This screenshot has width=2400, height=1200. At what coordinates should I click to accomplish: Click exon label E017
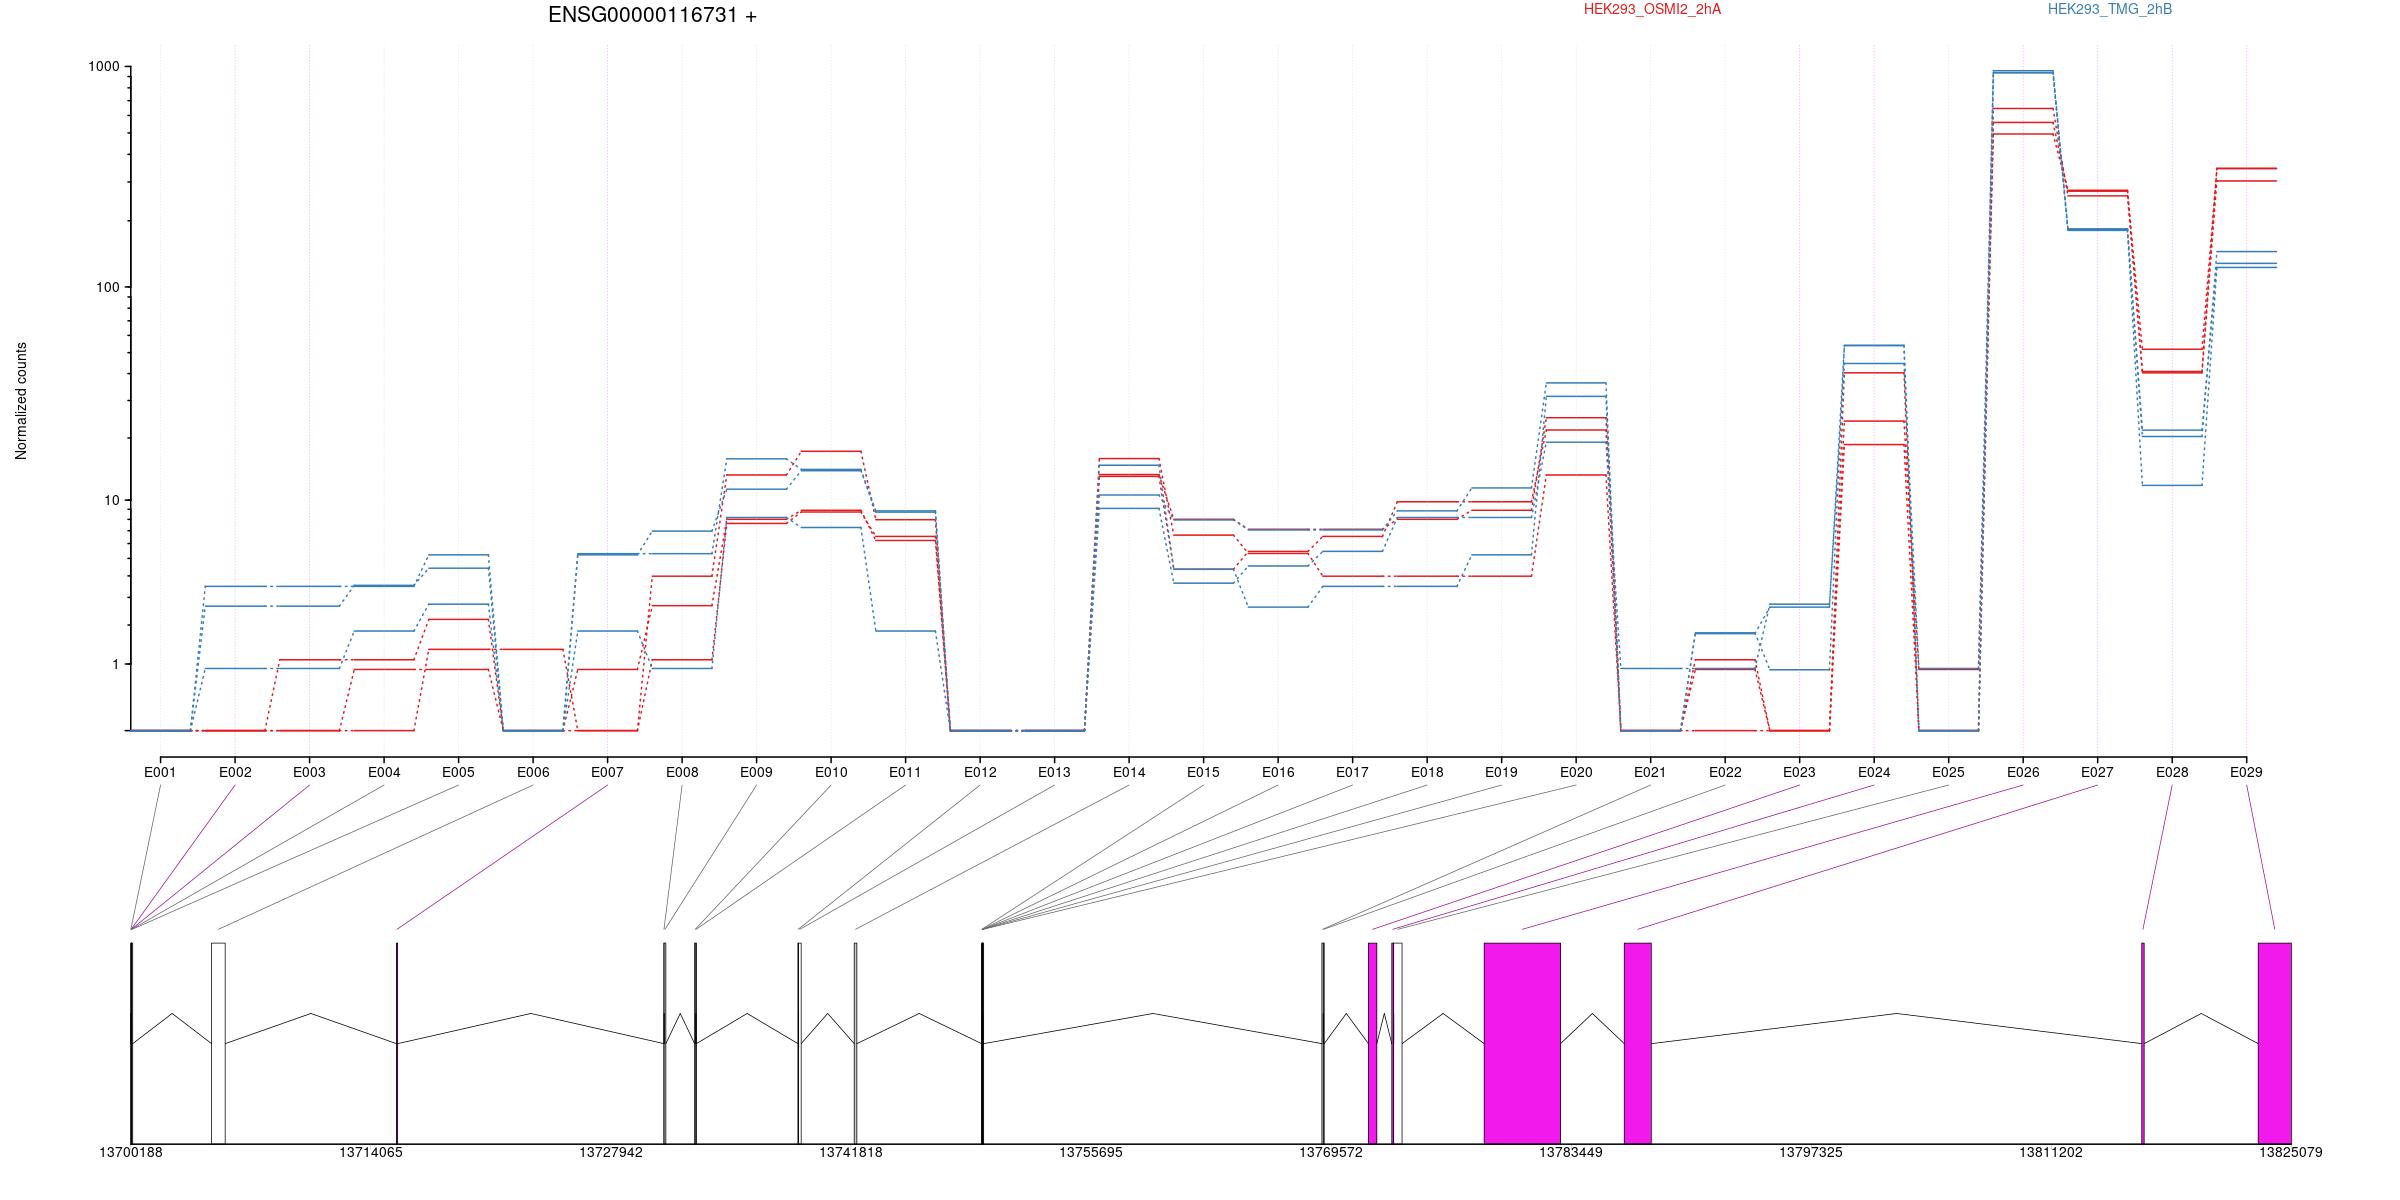(1352, 772)
